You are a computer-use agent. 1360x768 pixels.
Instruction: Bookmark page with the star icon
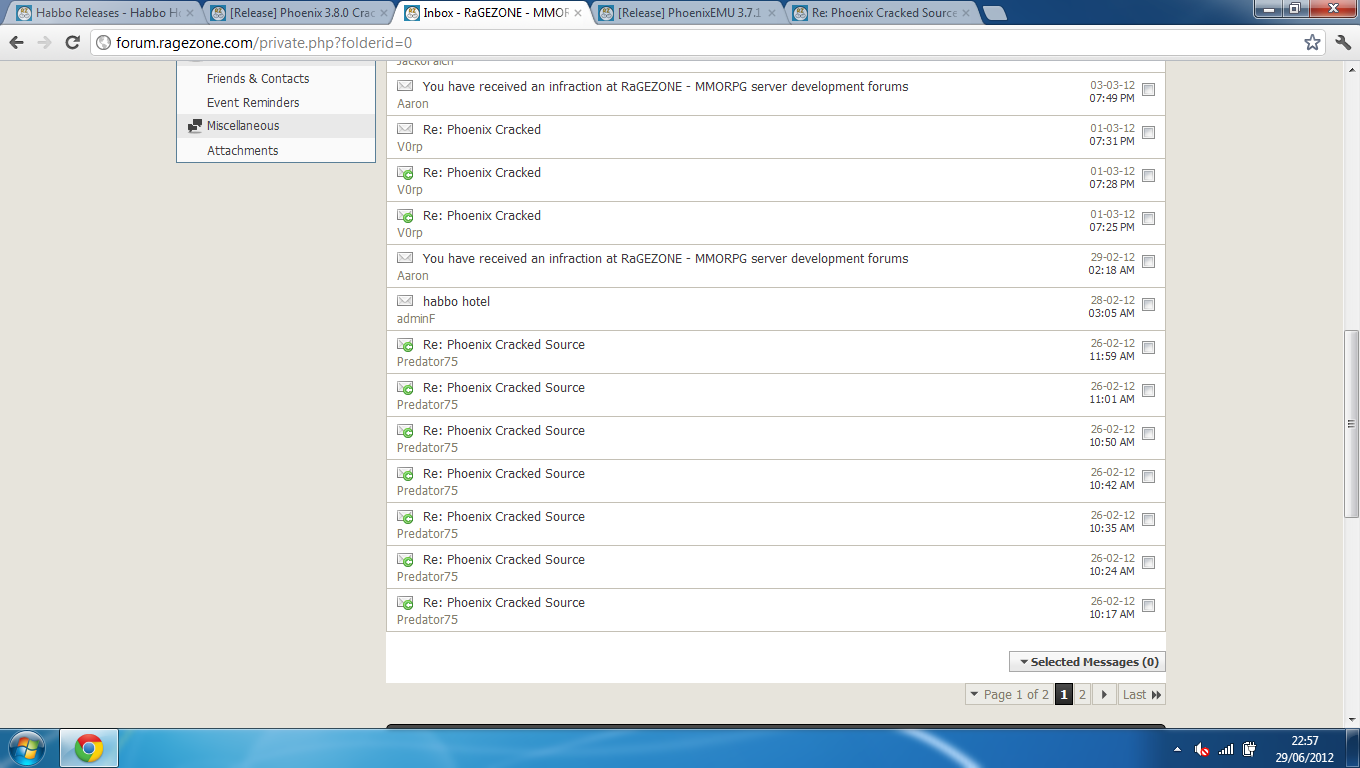pyautogui.click(x=1312, y=42)
